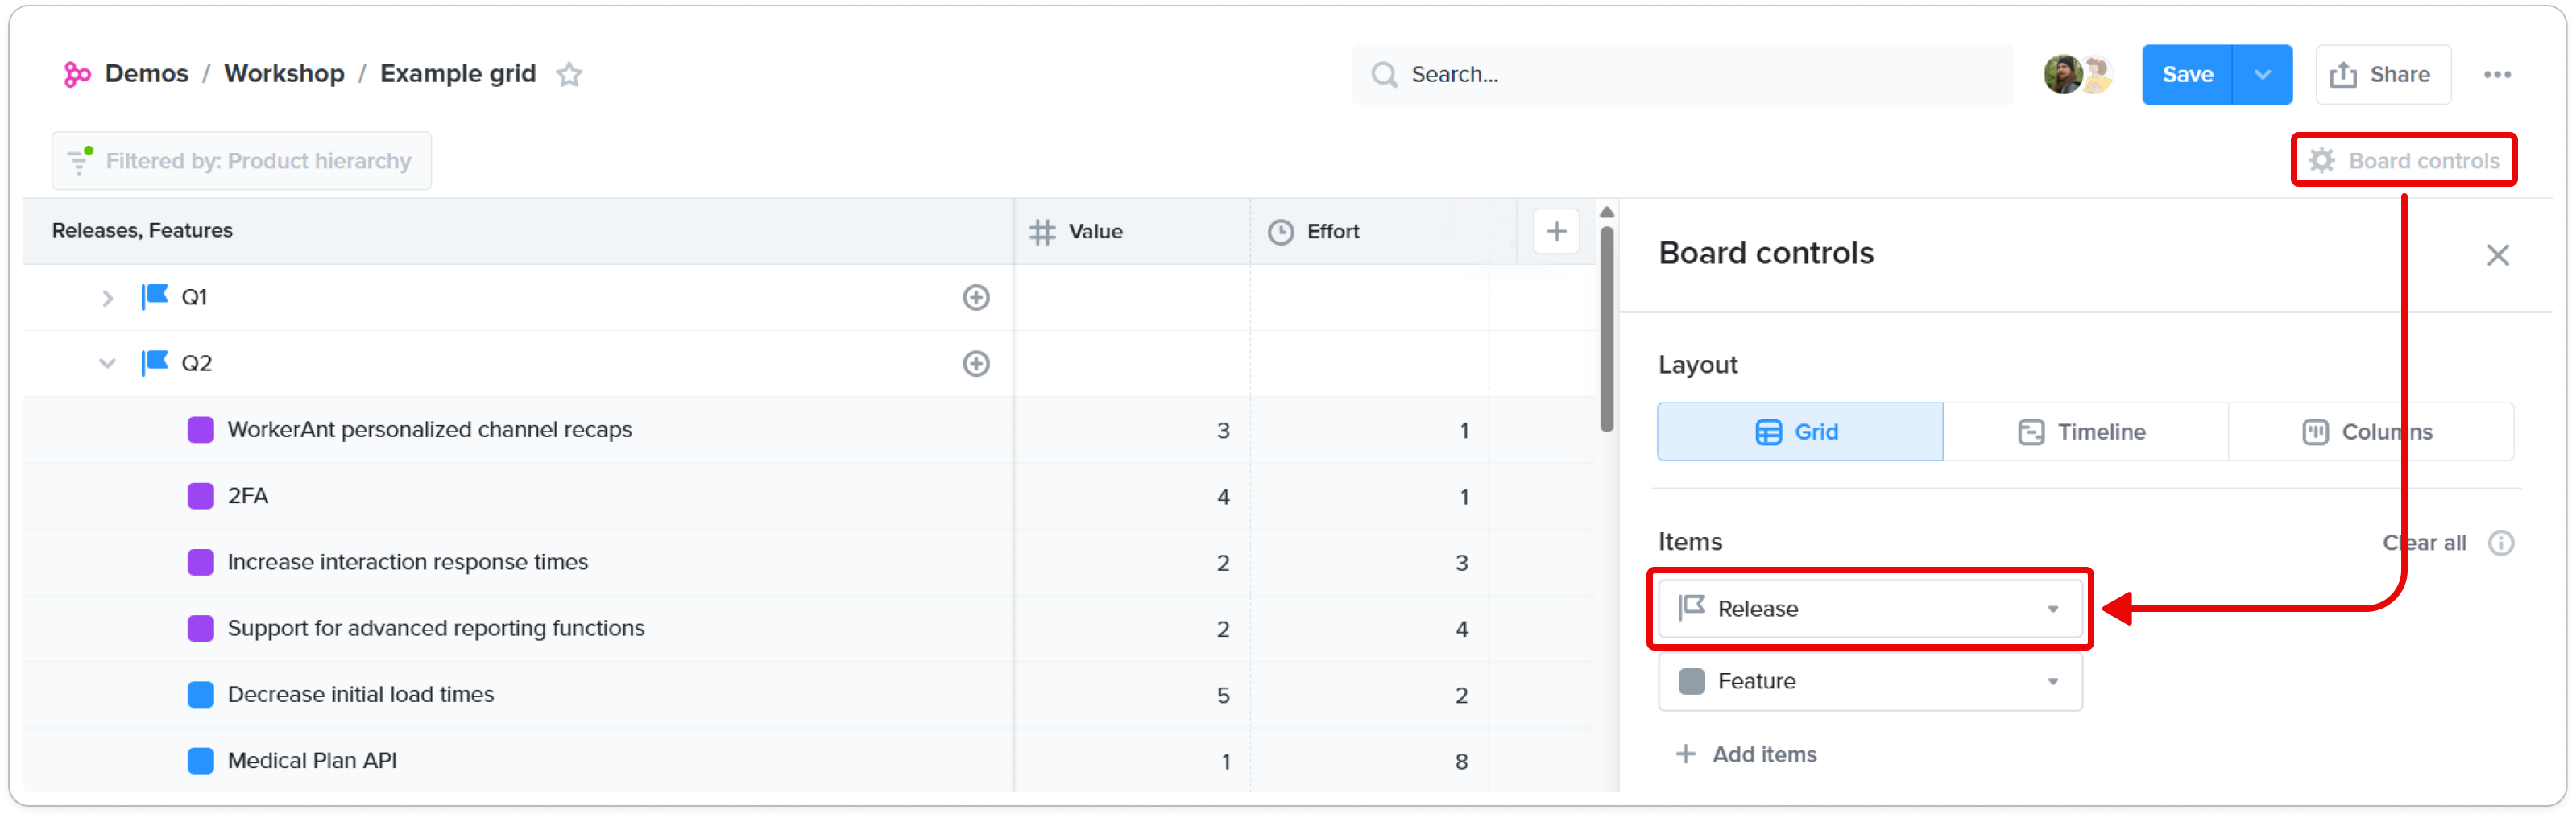Click the user avatars in header
This screenshot has height=818, width=2576.
(x=2077, y=74)
